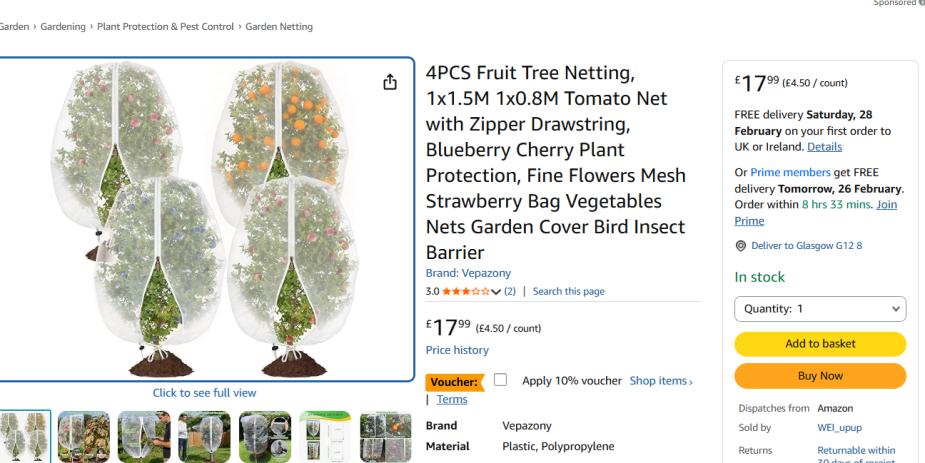Tick the Apply 10% voucher checkbox
This screenshot has width=925, height=463.
(500, 380)
